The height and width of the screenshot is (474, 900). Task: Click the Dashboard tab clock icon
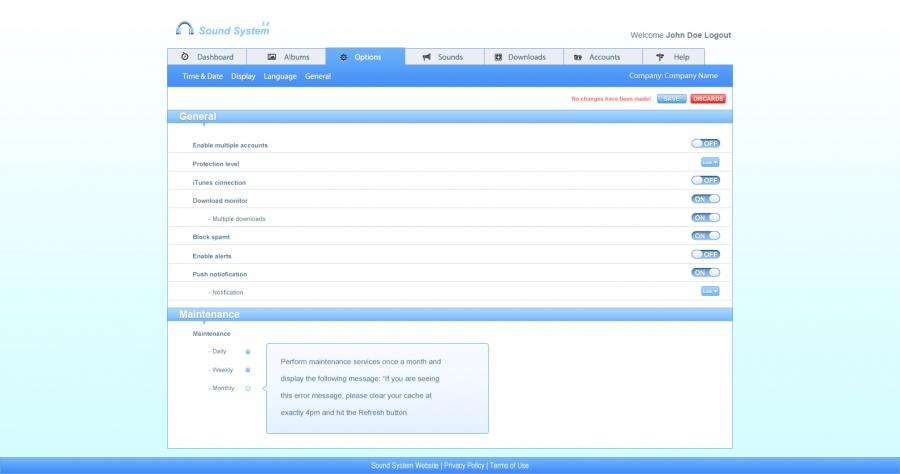pyautogui.click(x=185, y=57)
